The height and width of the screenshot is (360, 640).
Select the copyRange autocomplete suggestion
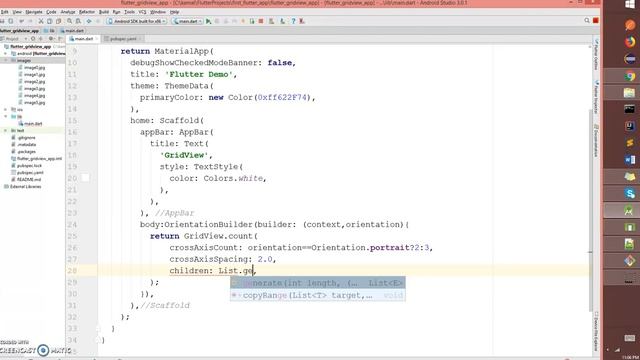318,295
